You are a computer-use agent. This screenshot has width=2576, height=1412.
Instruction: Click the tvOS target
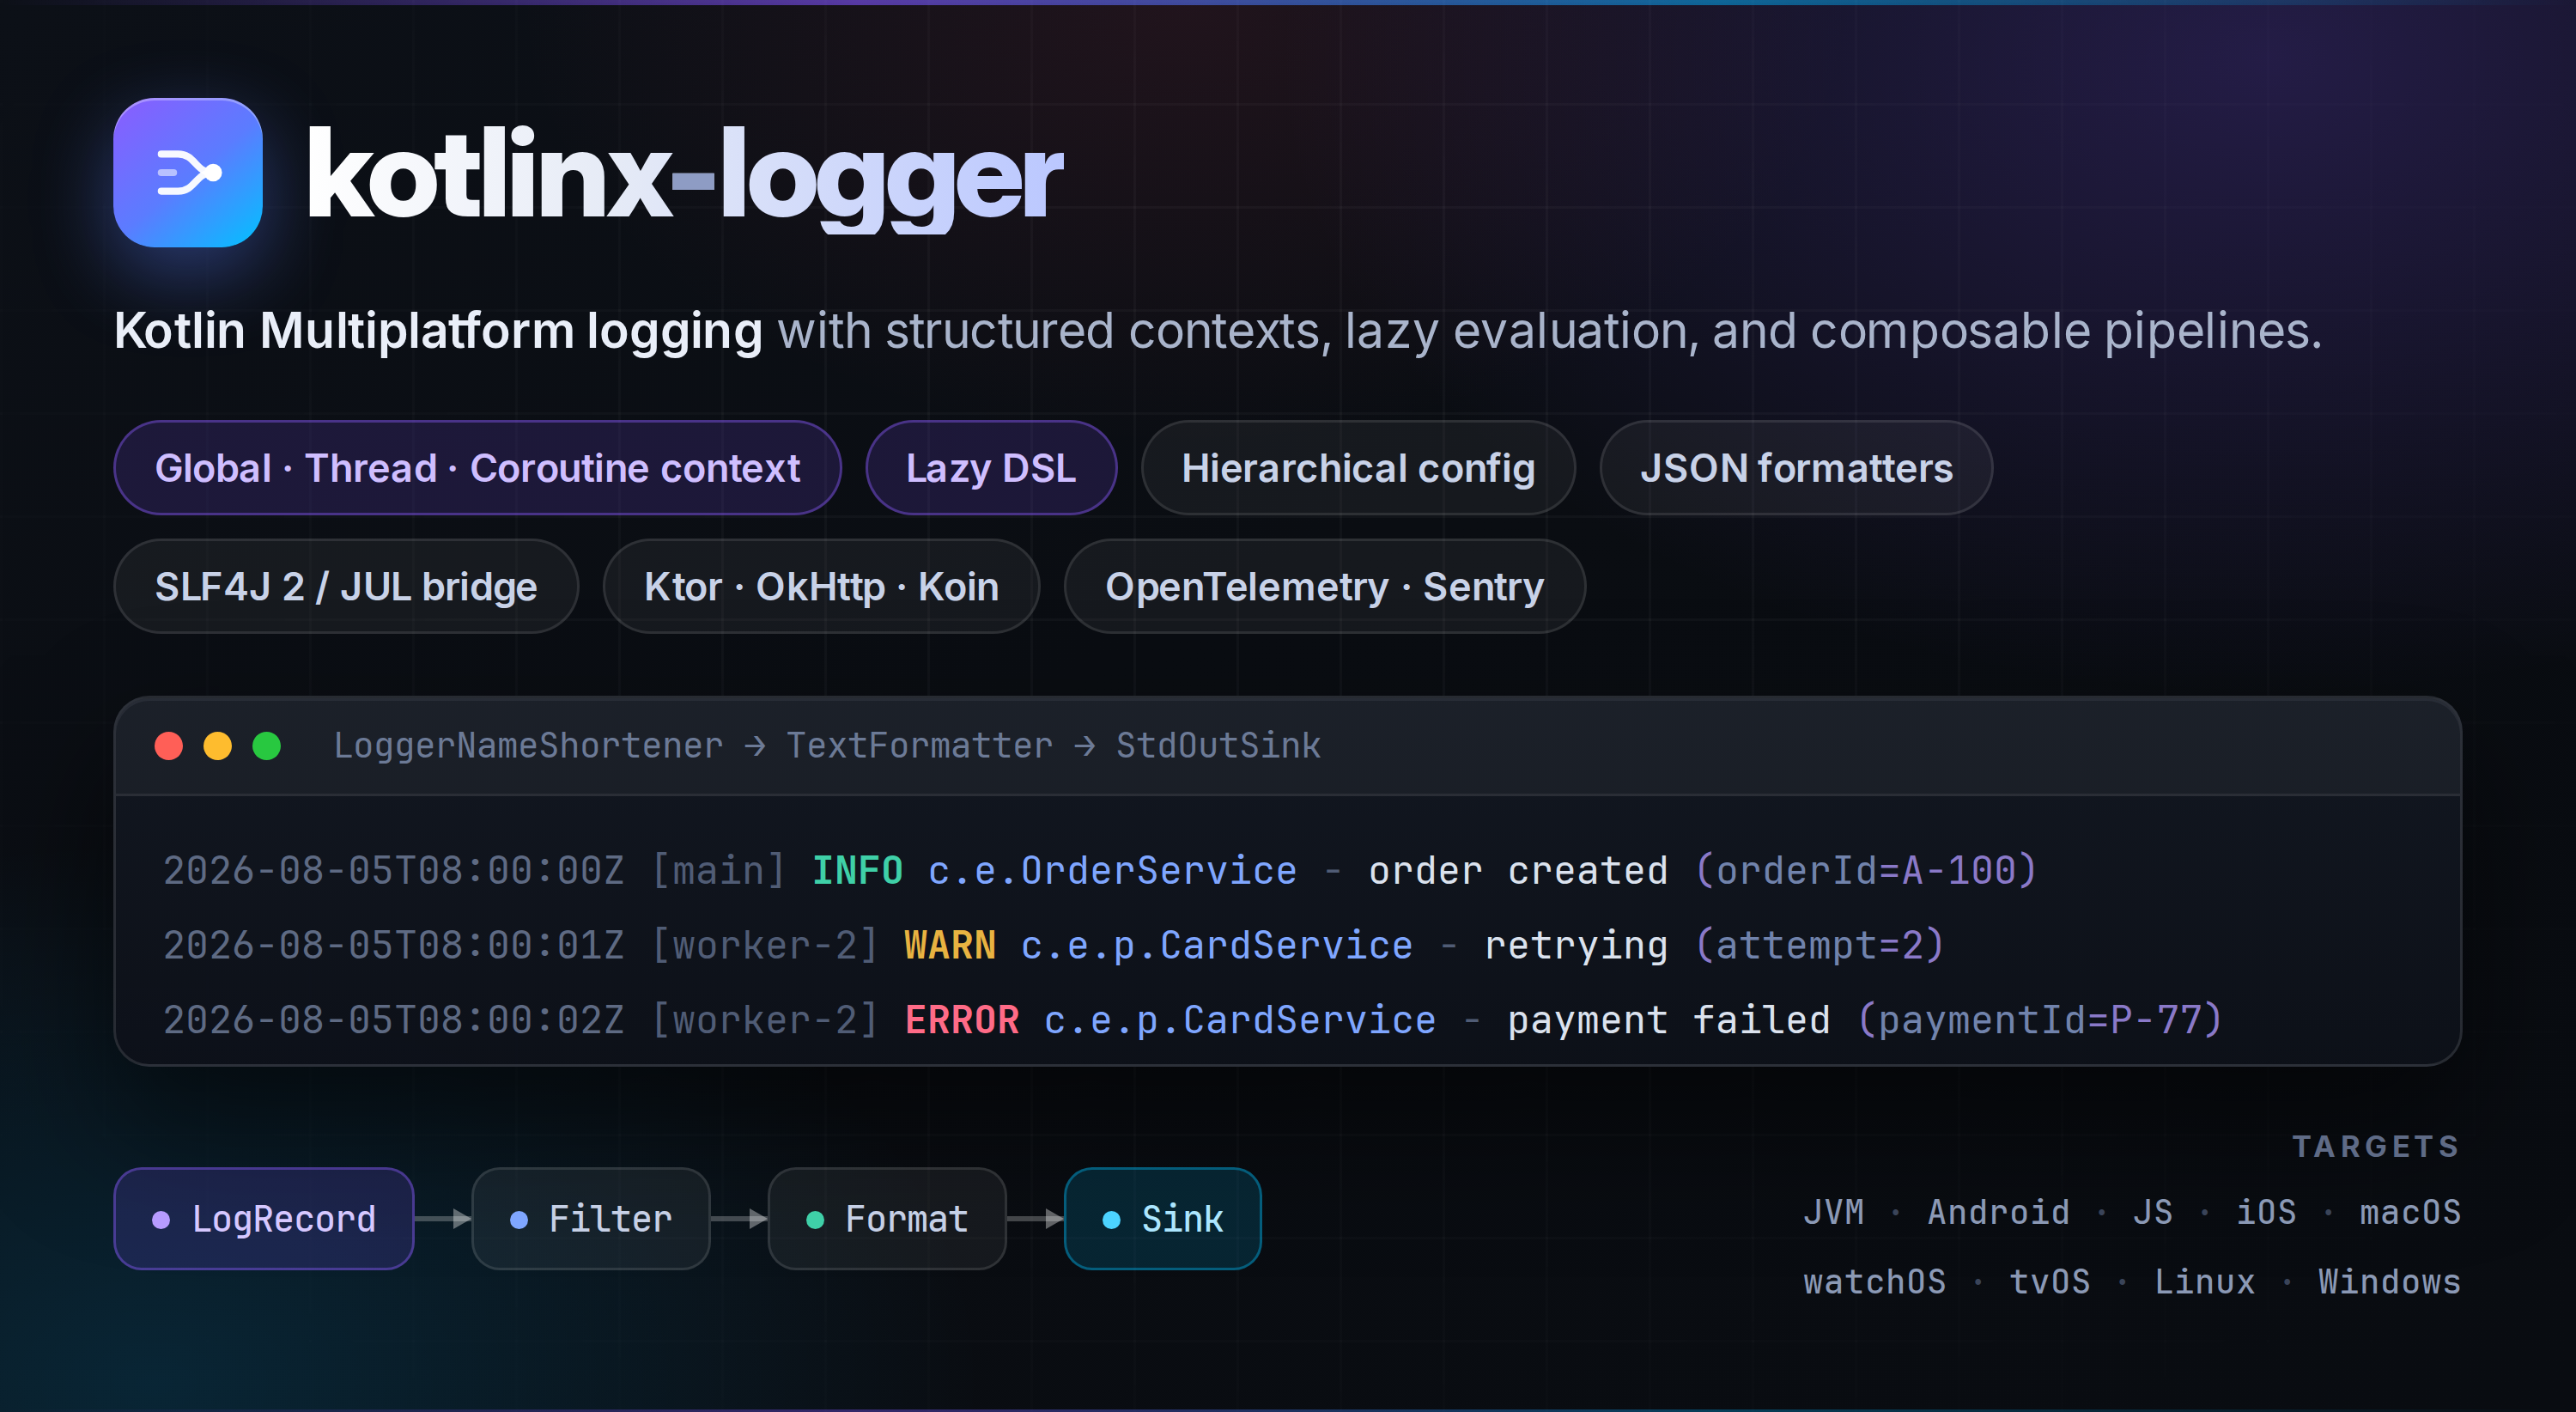(2050, 1281)
